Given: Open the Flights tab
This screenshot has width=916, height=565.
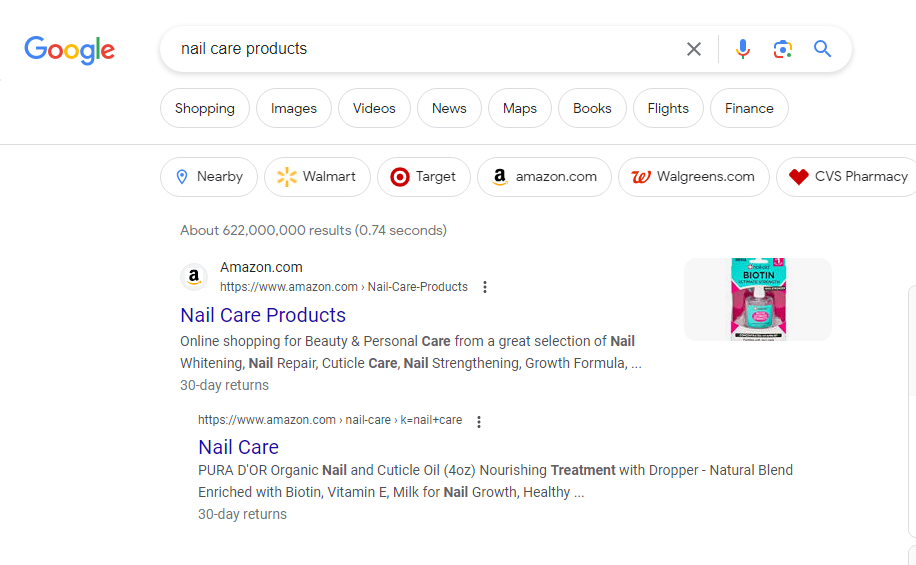Looking at the screenshot, I should 668,108.
